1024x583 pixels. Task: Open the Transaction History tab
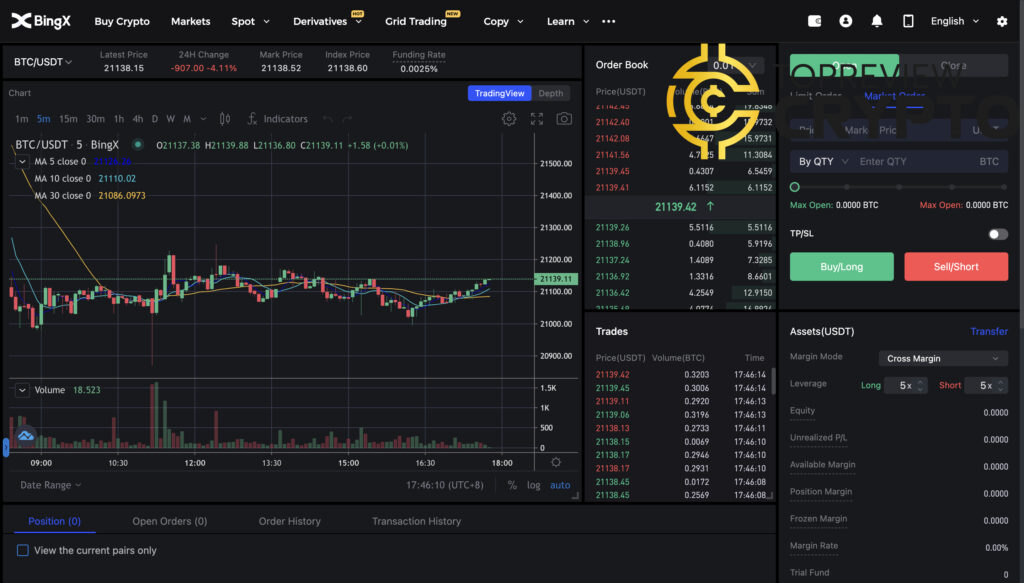click(416, 521)
